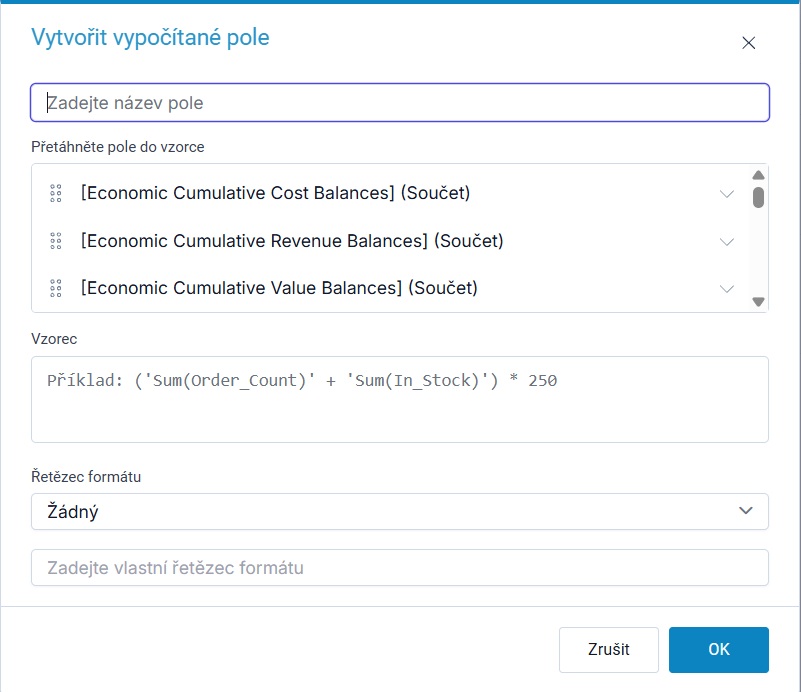
Task: Focus the Zadejte vlastní řetězec formátu field
Action: tap(399, 567)
